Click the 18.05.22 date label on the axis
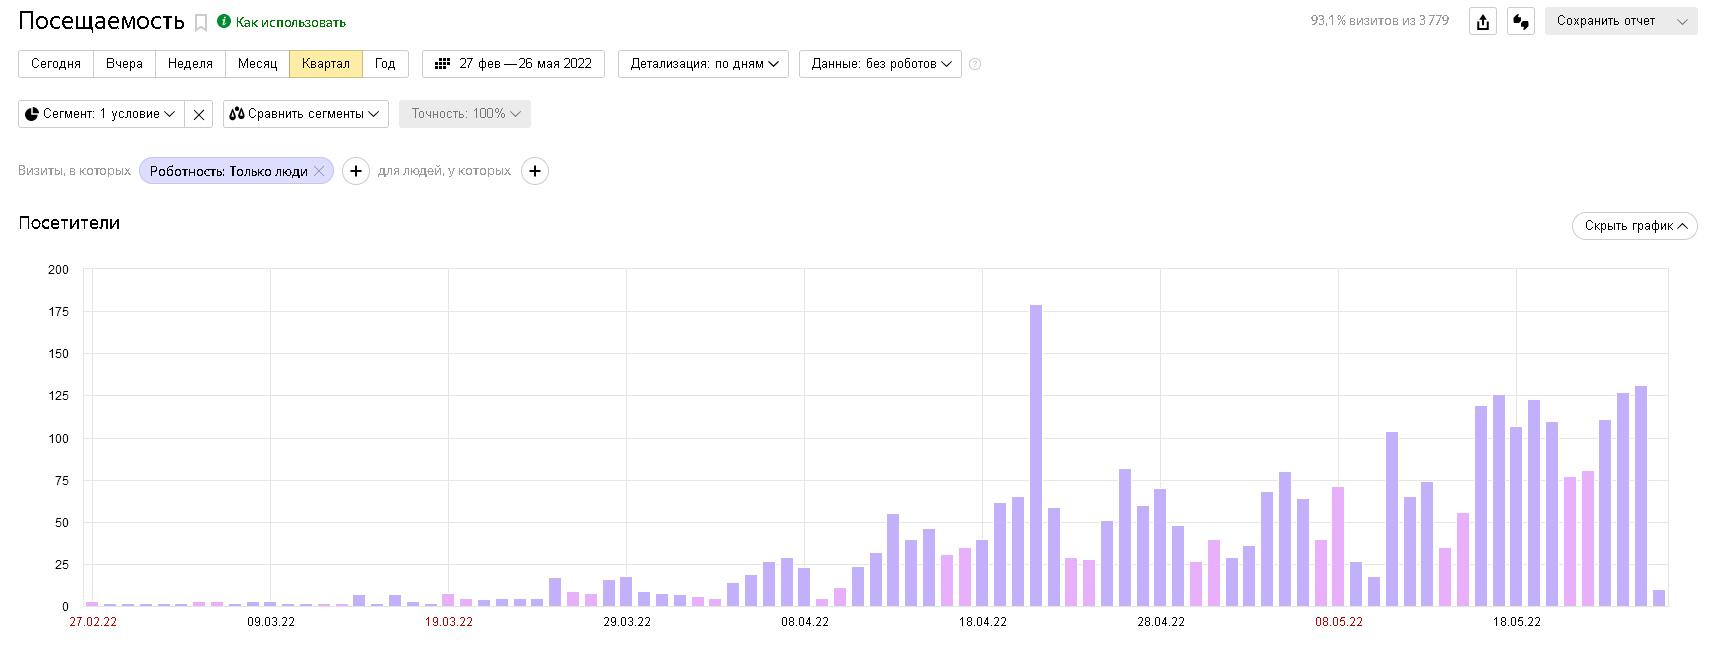Viewport: 1717px width, 666px height. pos(1517,622)
